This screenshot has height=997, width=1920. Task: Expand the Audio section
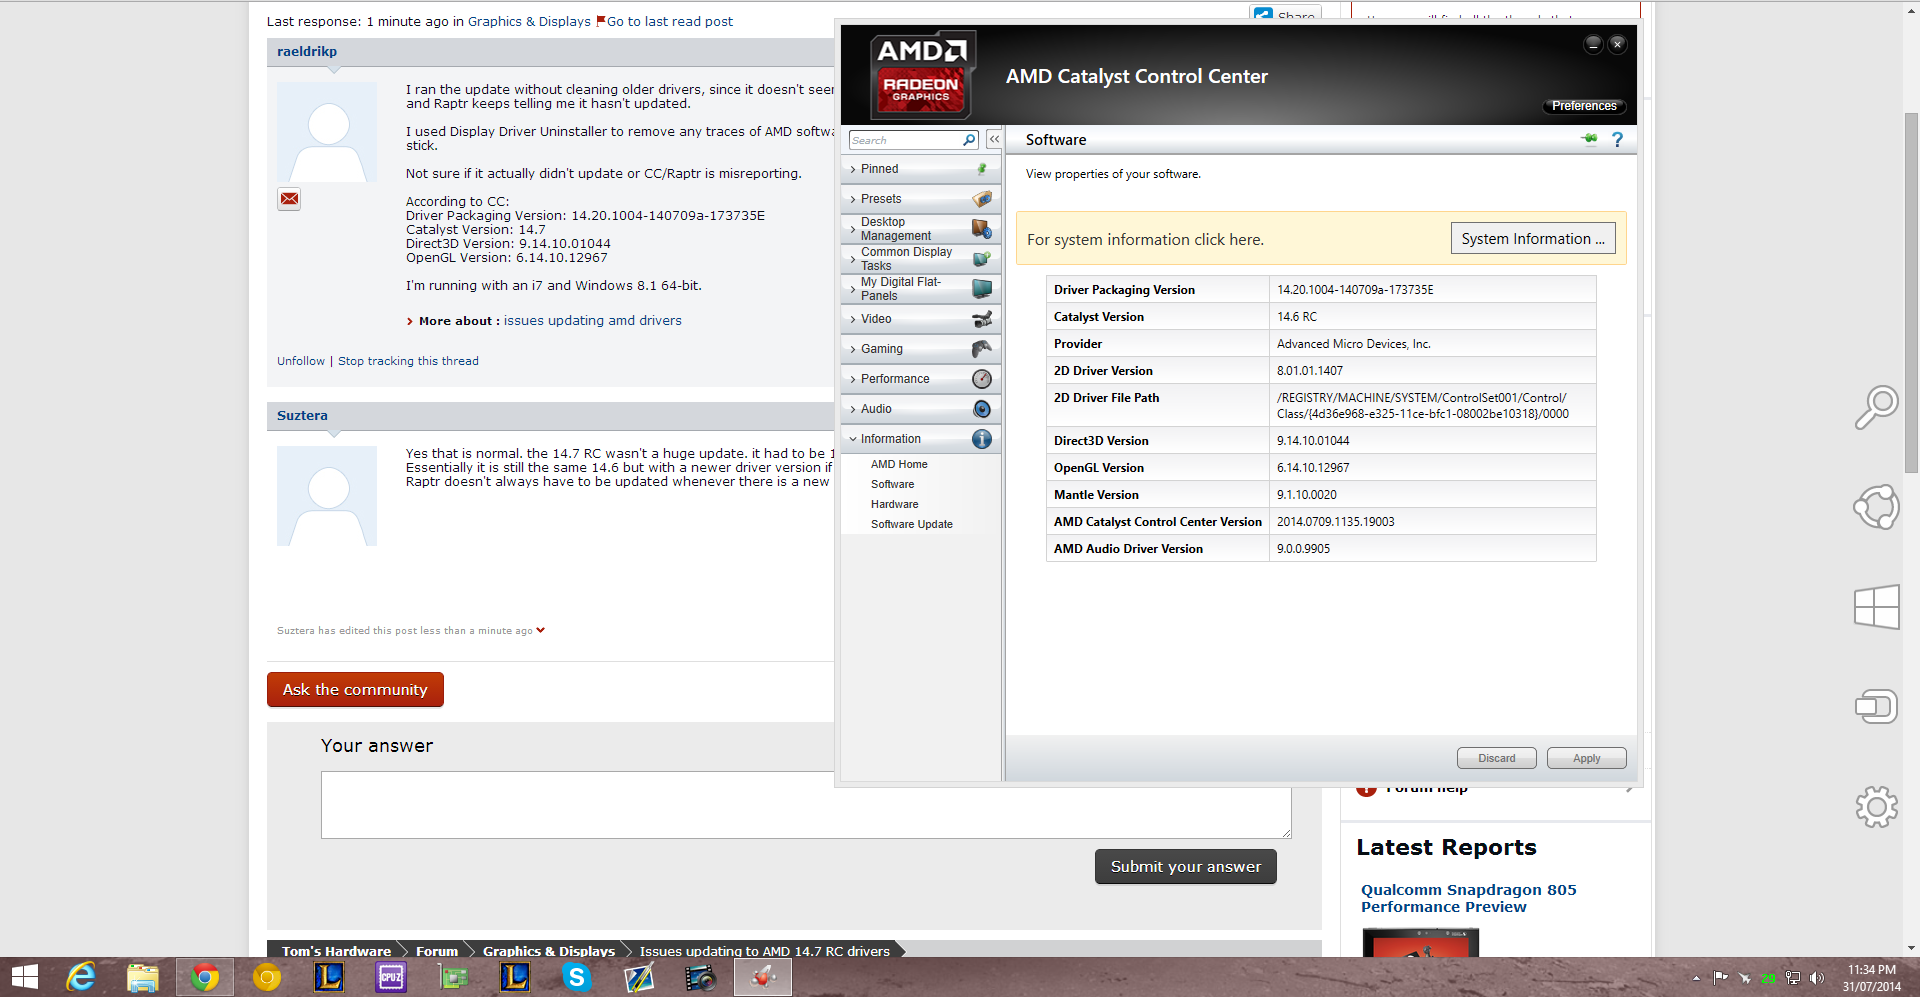click(x=921, y=409)
